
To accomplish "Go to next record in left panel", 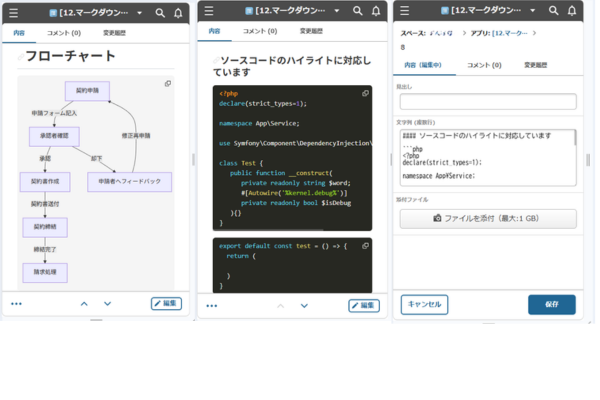I will pyautogui.click(x=108, y=304).
